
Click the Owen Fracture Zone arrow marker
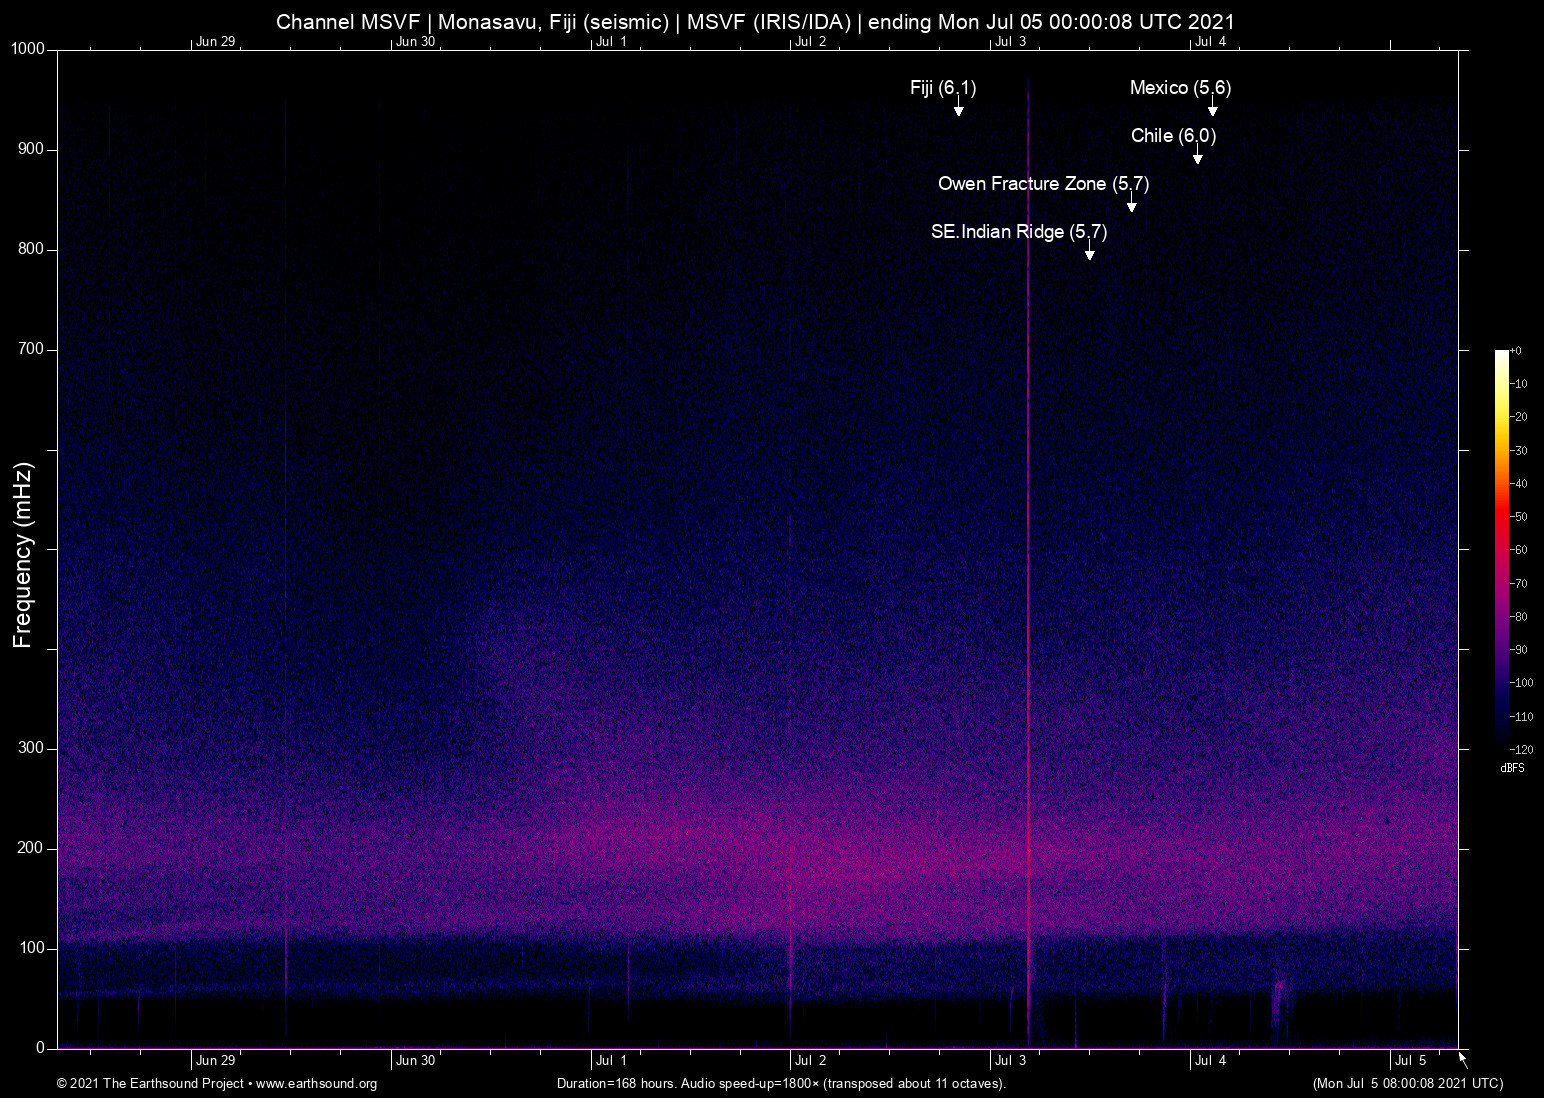pos(1131,205)
